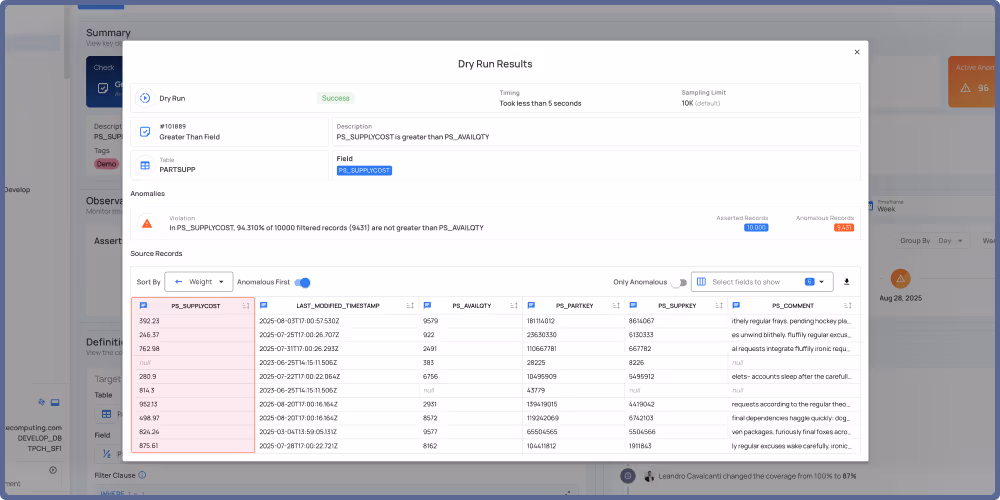1000x500 pixels.
Task: Click the cell value 875.61
Action: point(147,445)
